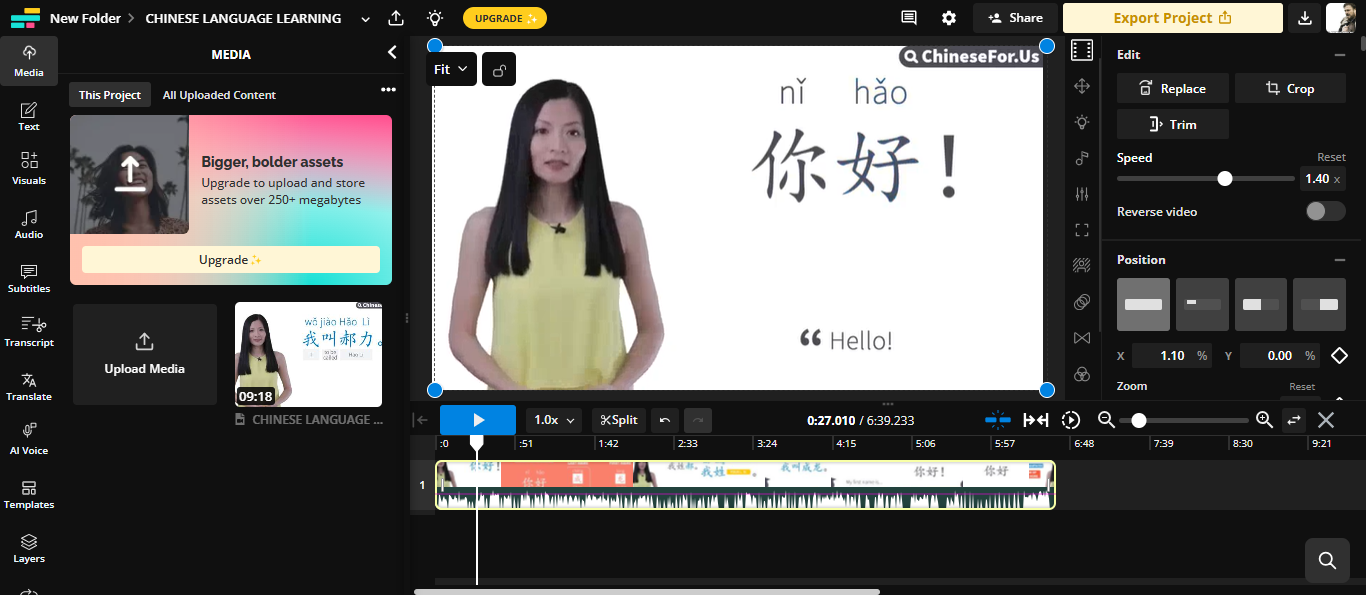Image resolution: width=1366 pixels, height=595 pixels.
Task: Open the 1.0x playback speed dropdown
Action: click(553, 420)
